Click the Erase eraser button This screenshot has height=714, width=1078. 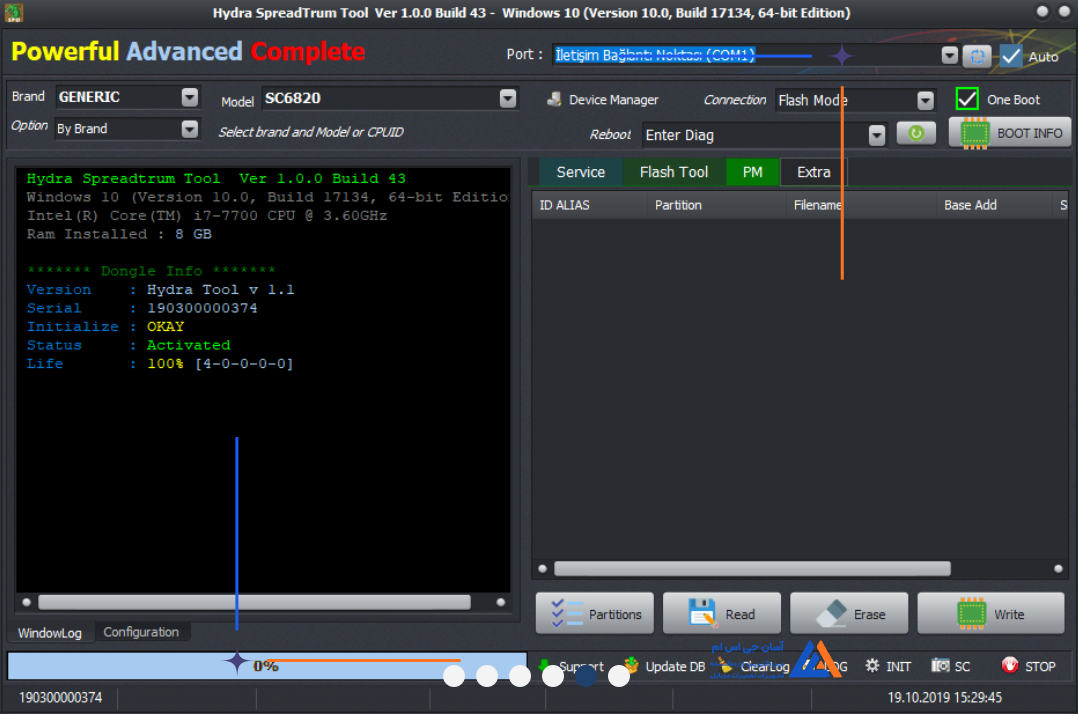click(x=849, y=613)
